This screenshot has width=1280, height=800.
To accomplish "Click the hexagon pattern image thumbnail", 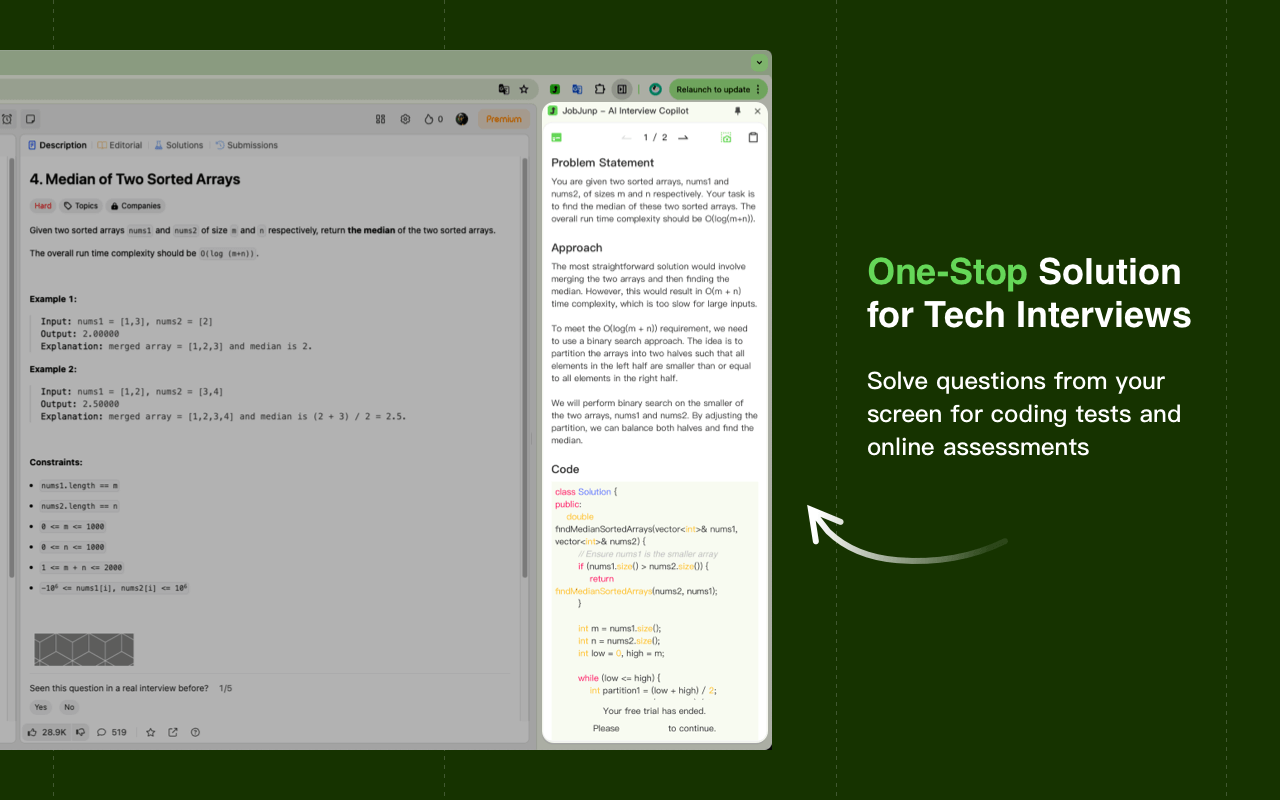I will point(84,649).
